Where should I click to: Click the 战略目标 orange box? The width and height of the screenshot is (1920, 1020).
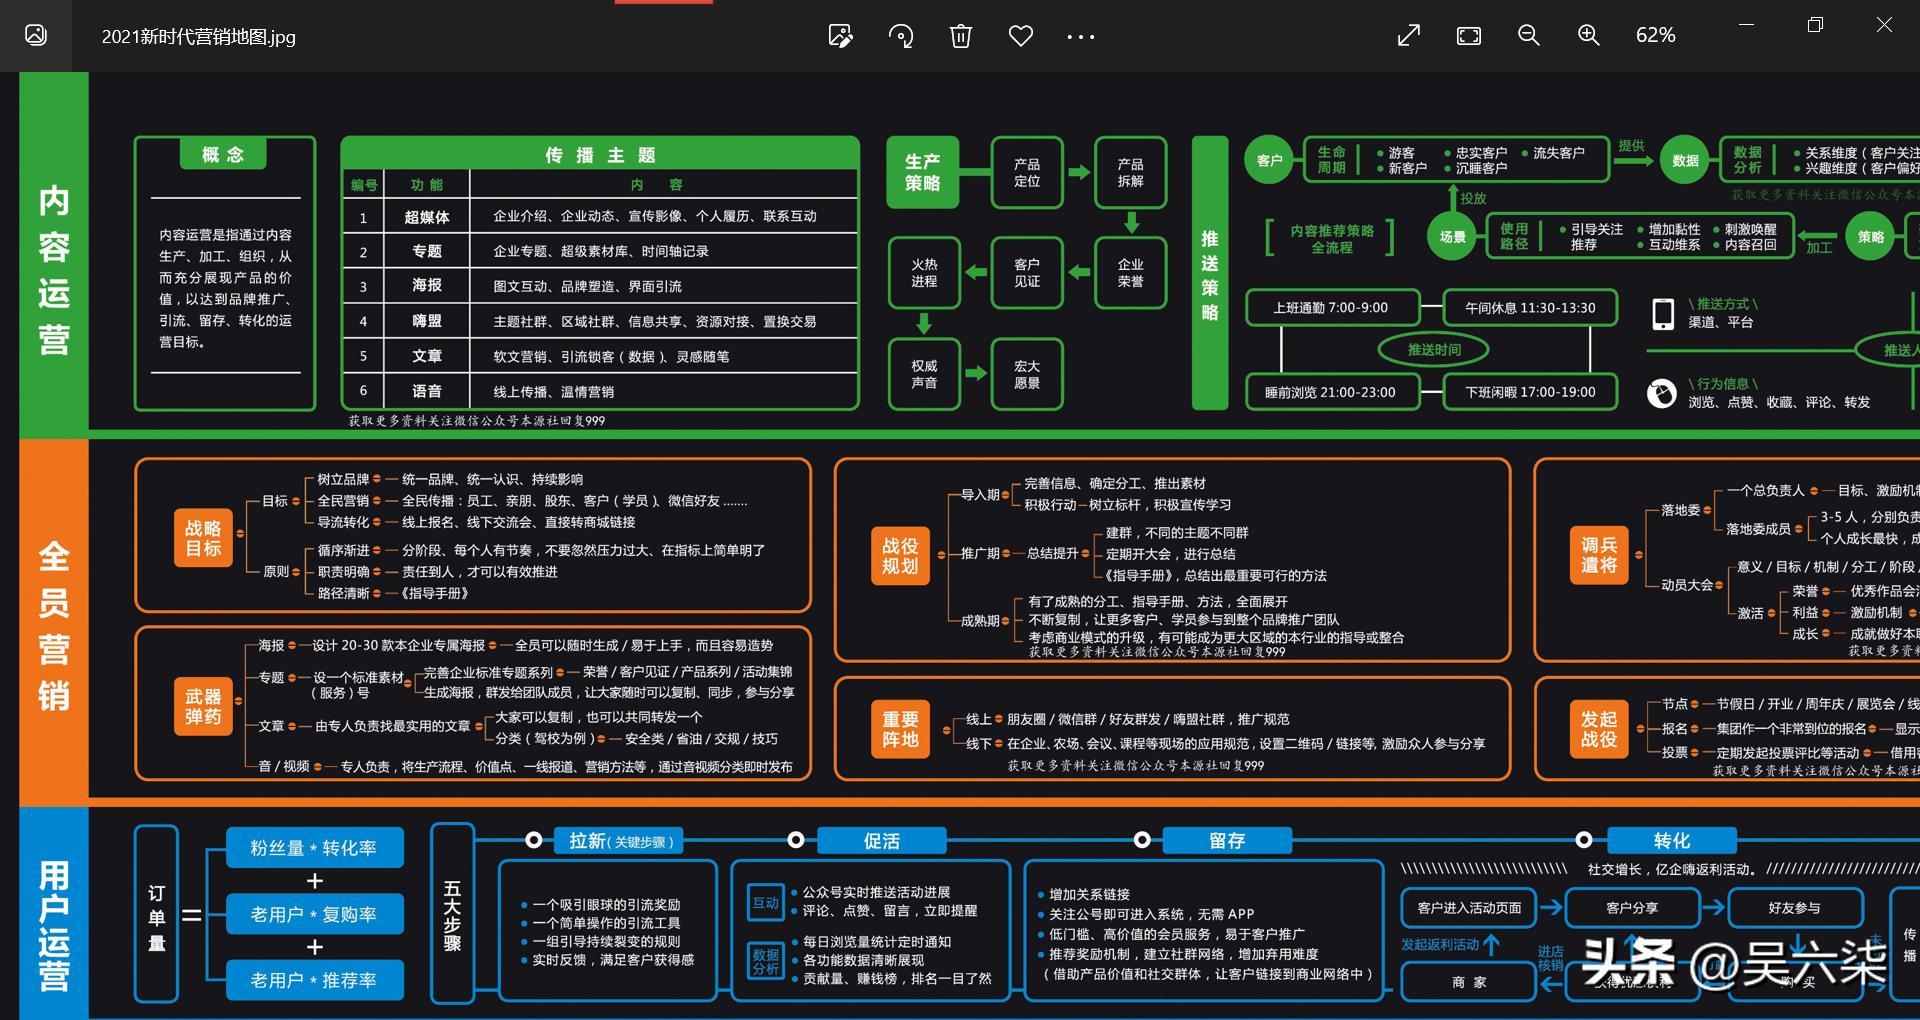[x=203, y=538]
